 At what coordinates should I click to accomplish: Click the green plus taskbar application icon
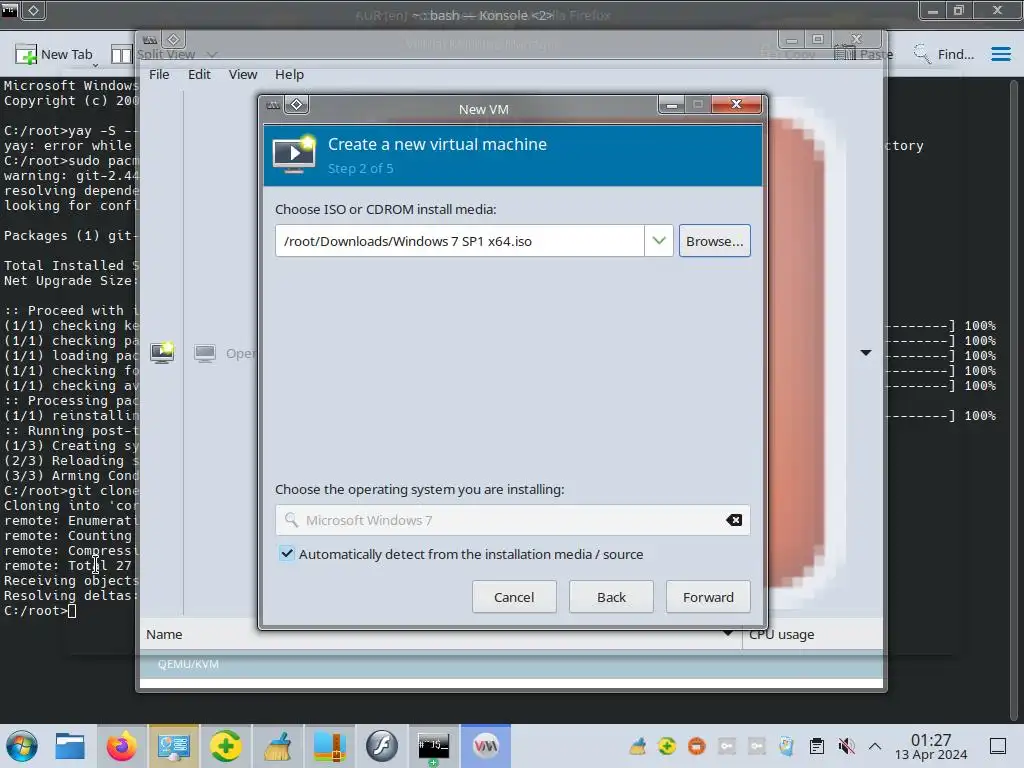[x=225, y=746]
